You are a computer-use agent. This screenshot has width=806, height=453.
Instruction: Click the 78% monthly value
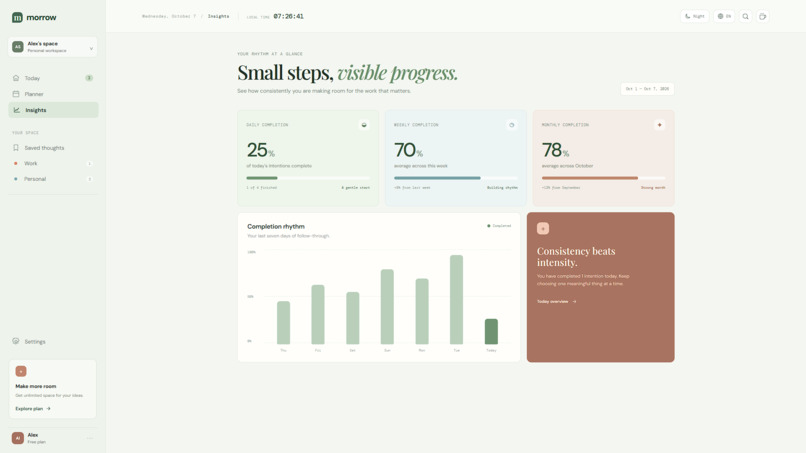[555, 150]
